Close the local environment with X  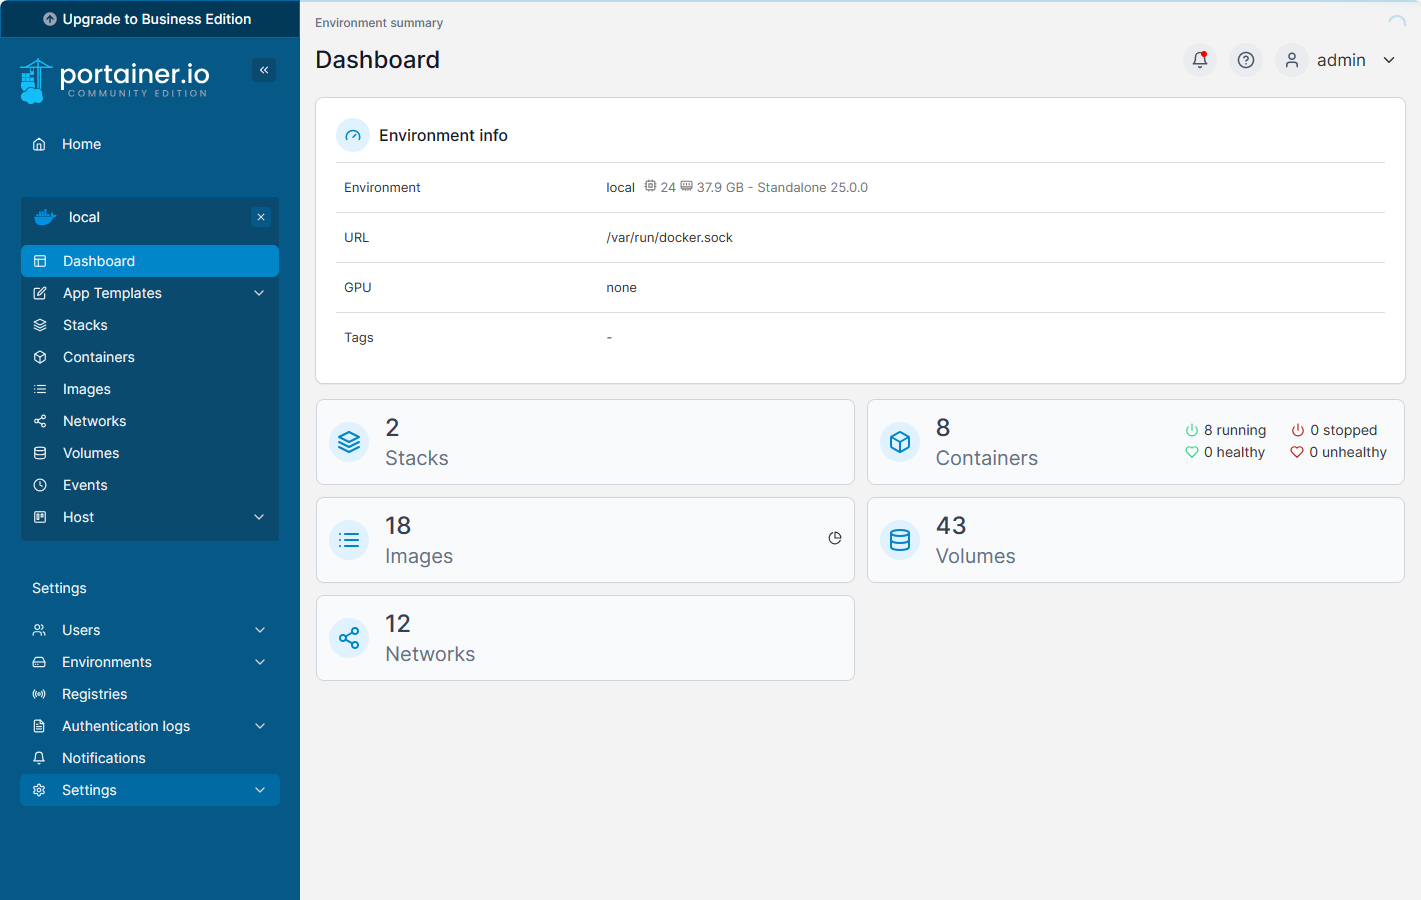coord(261,217)
